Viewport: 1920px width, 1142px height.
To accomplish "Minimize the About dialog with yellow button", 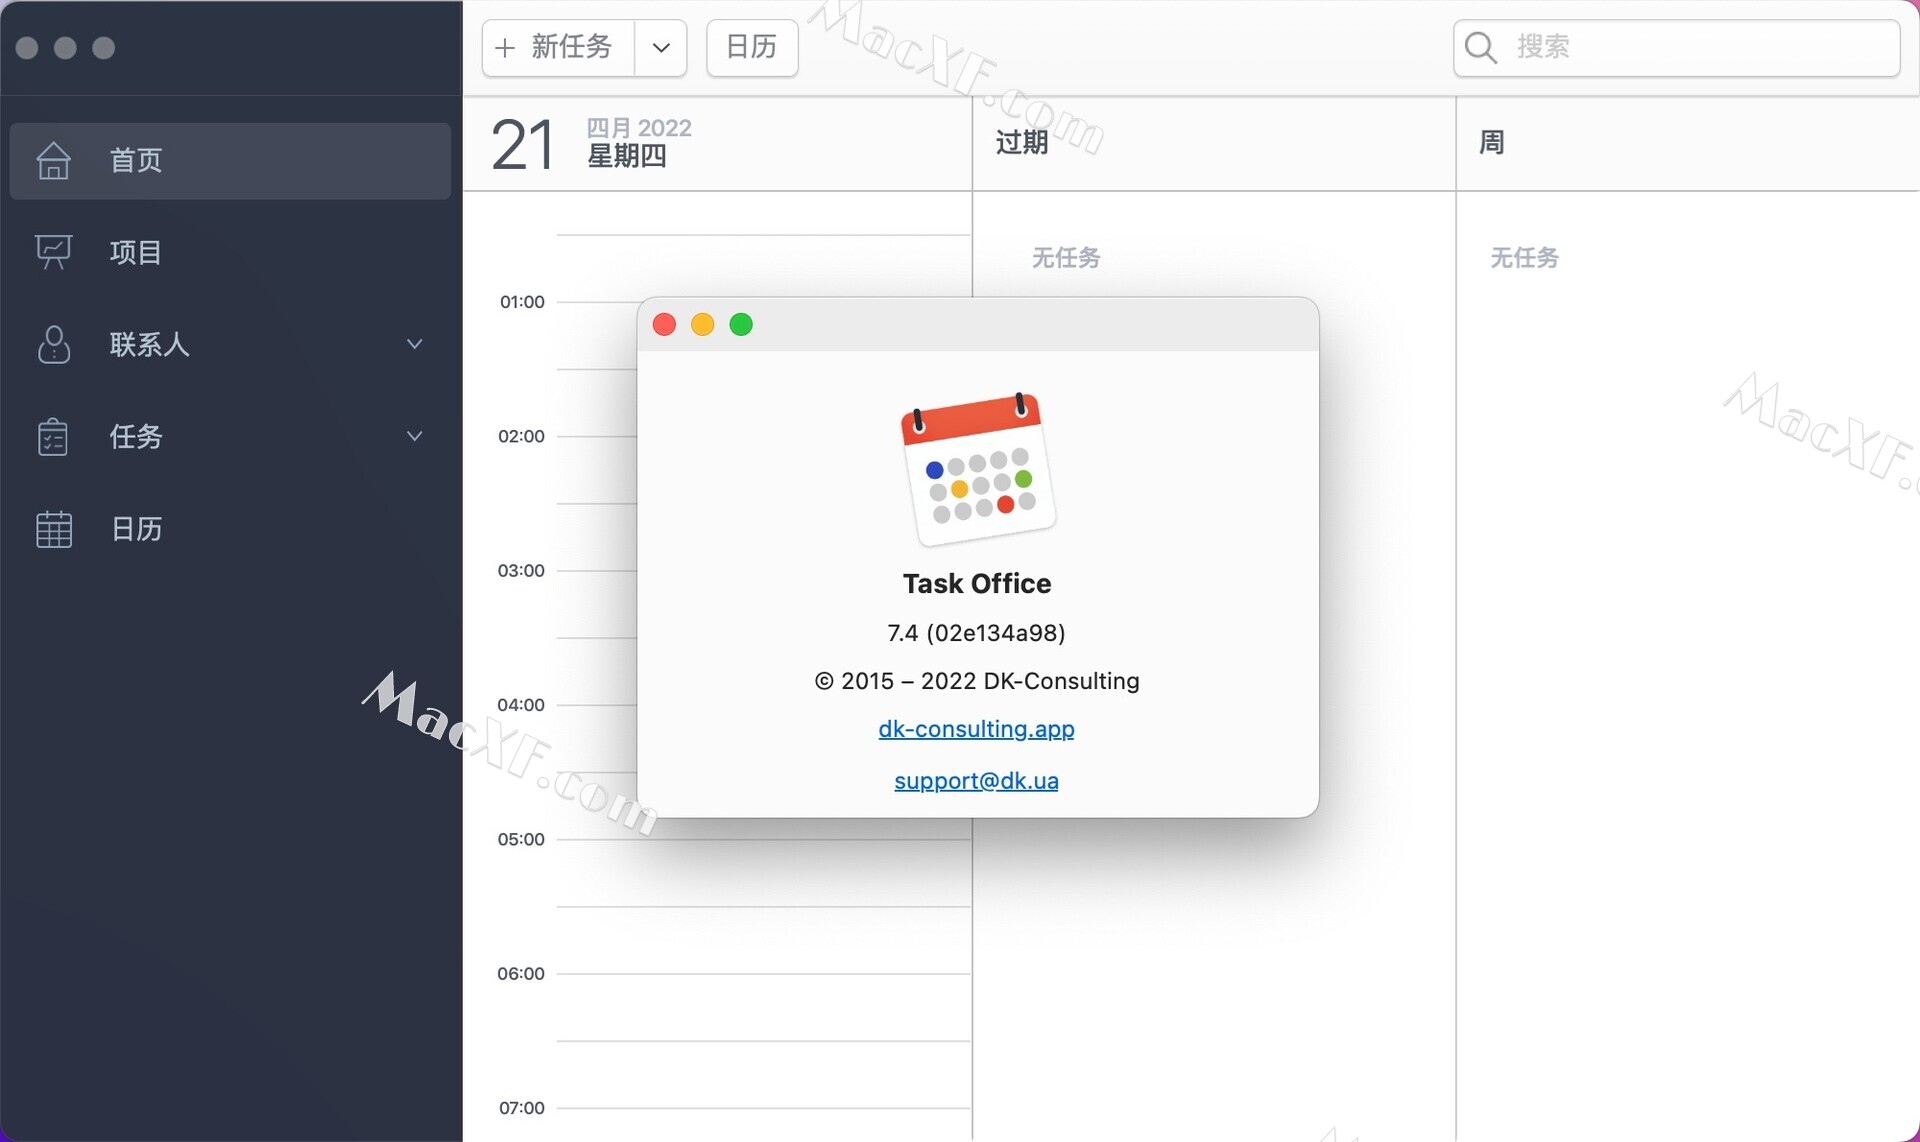I will click(703, 324).
